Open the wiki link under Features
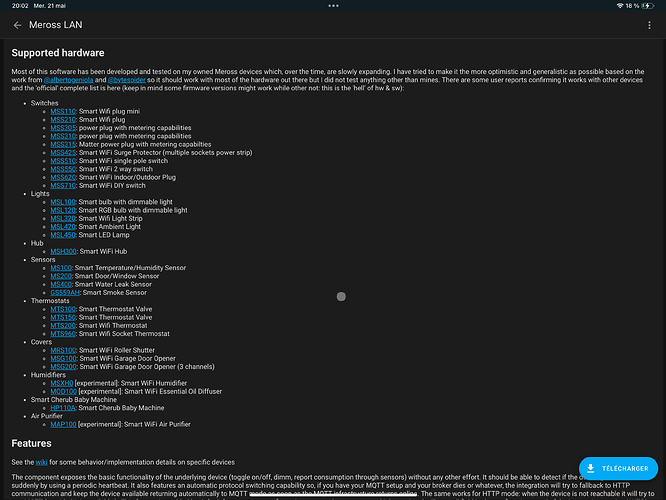This screenshot has width=666, height=500. [41, 462]
